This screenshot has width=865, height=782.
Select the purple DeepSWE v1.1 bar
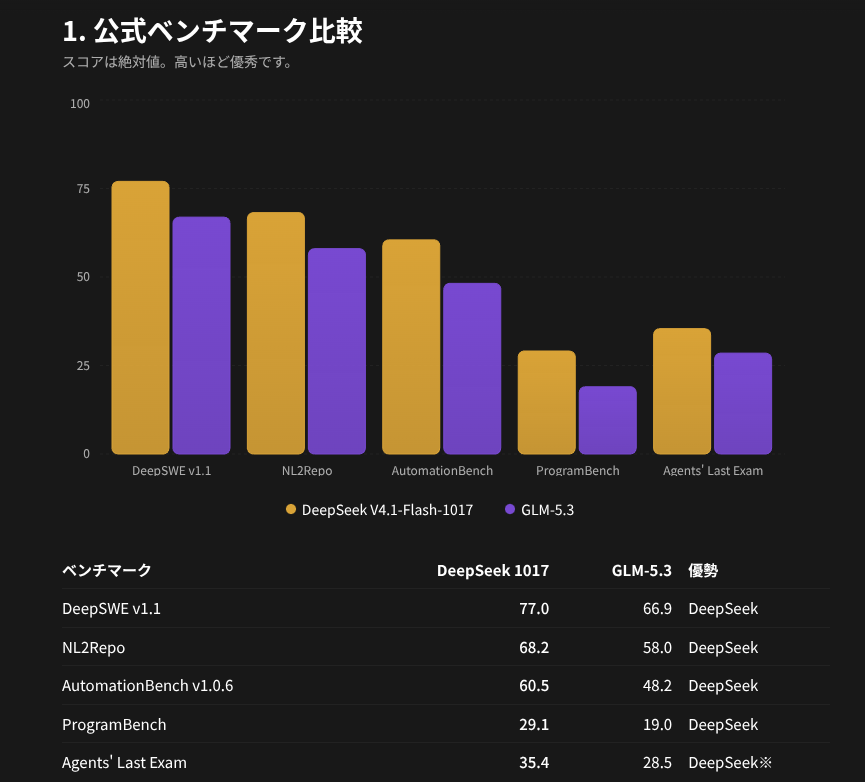pyautogui.click(x=201, y=335)
